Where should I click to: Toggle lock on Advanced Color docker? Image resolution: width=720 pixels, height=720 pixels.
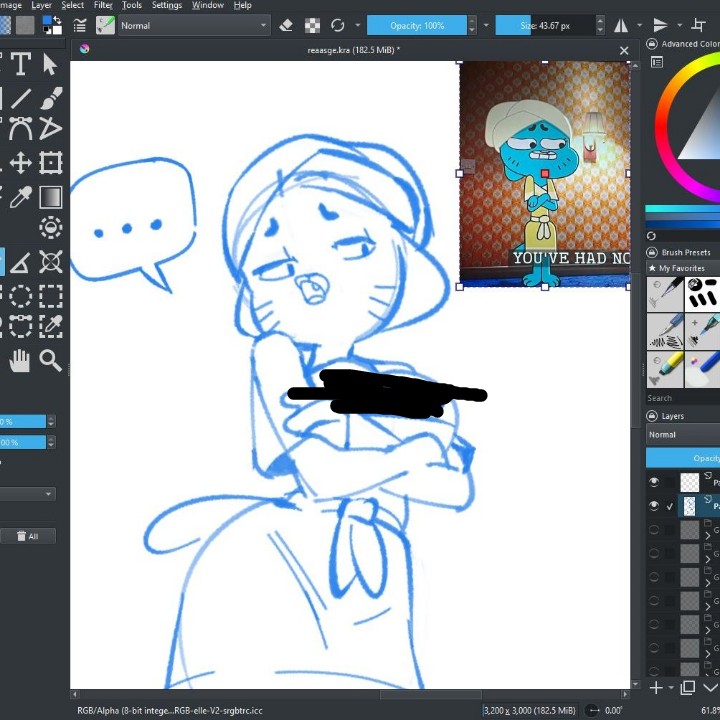click(x=652, y=44)
